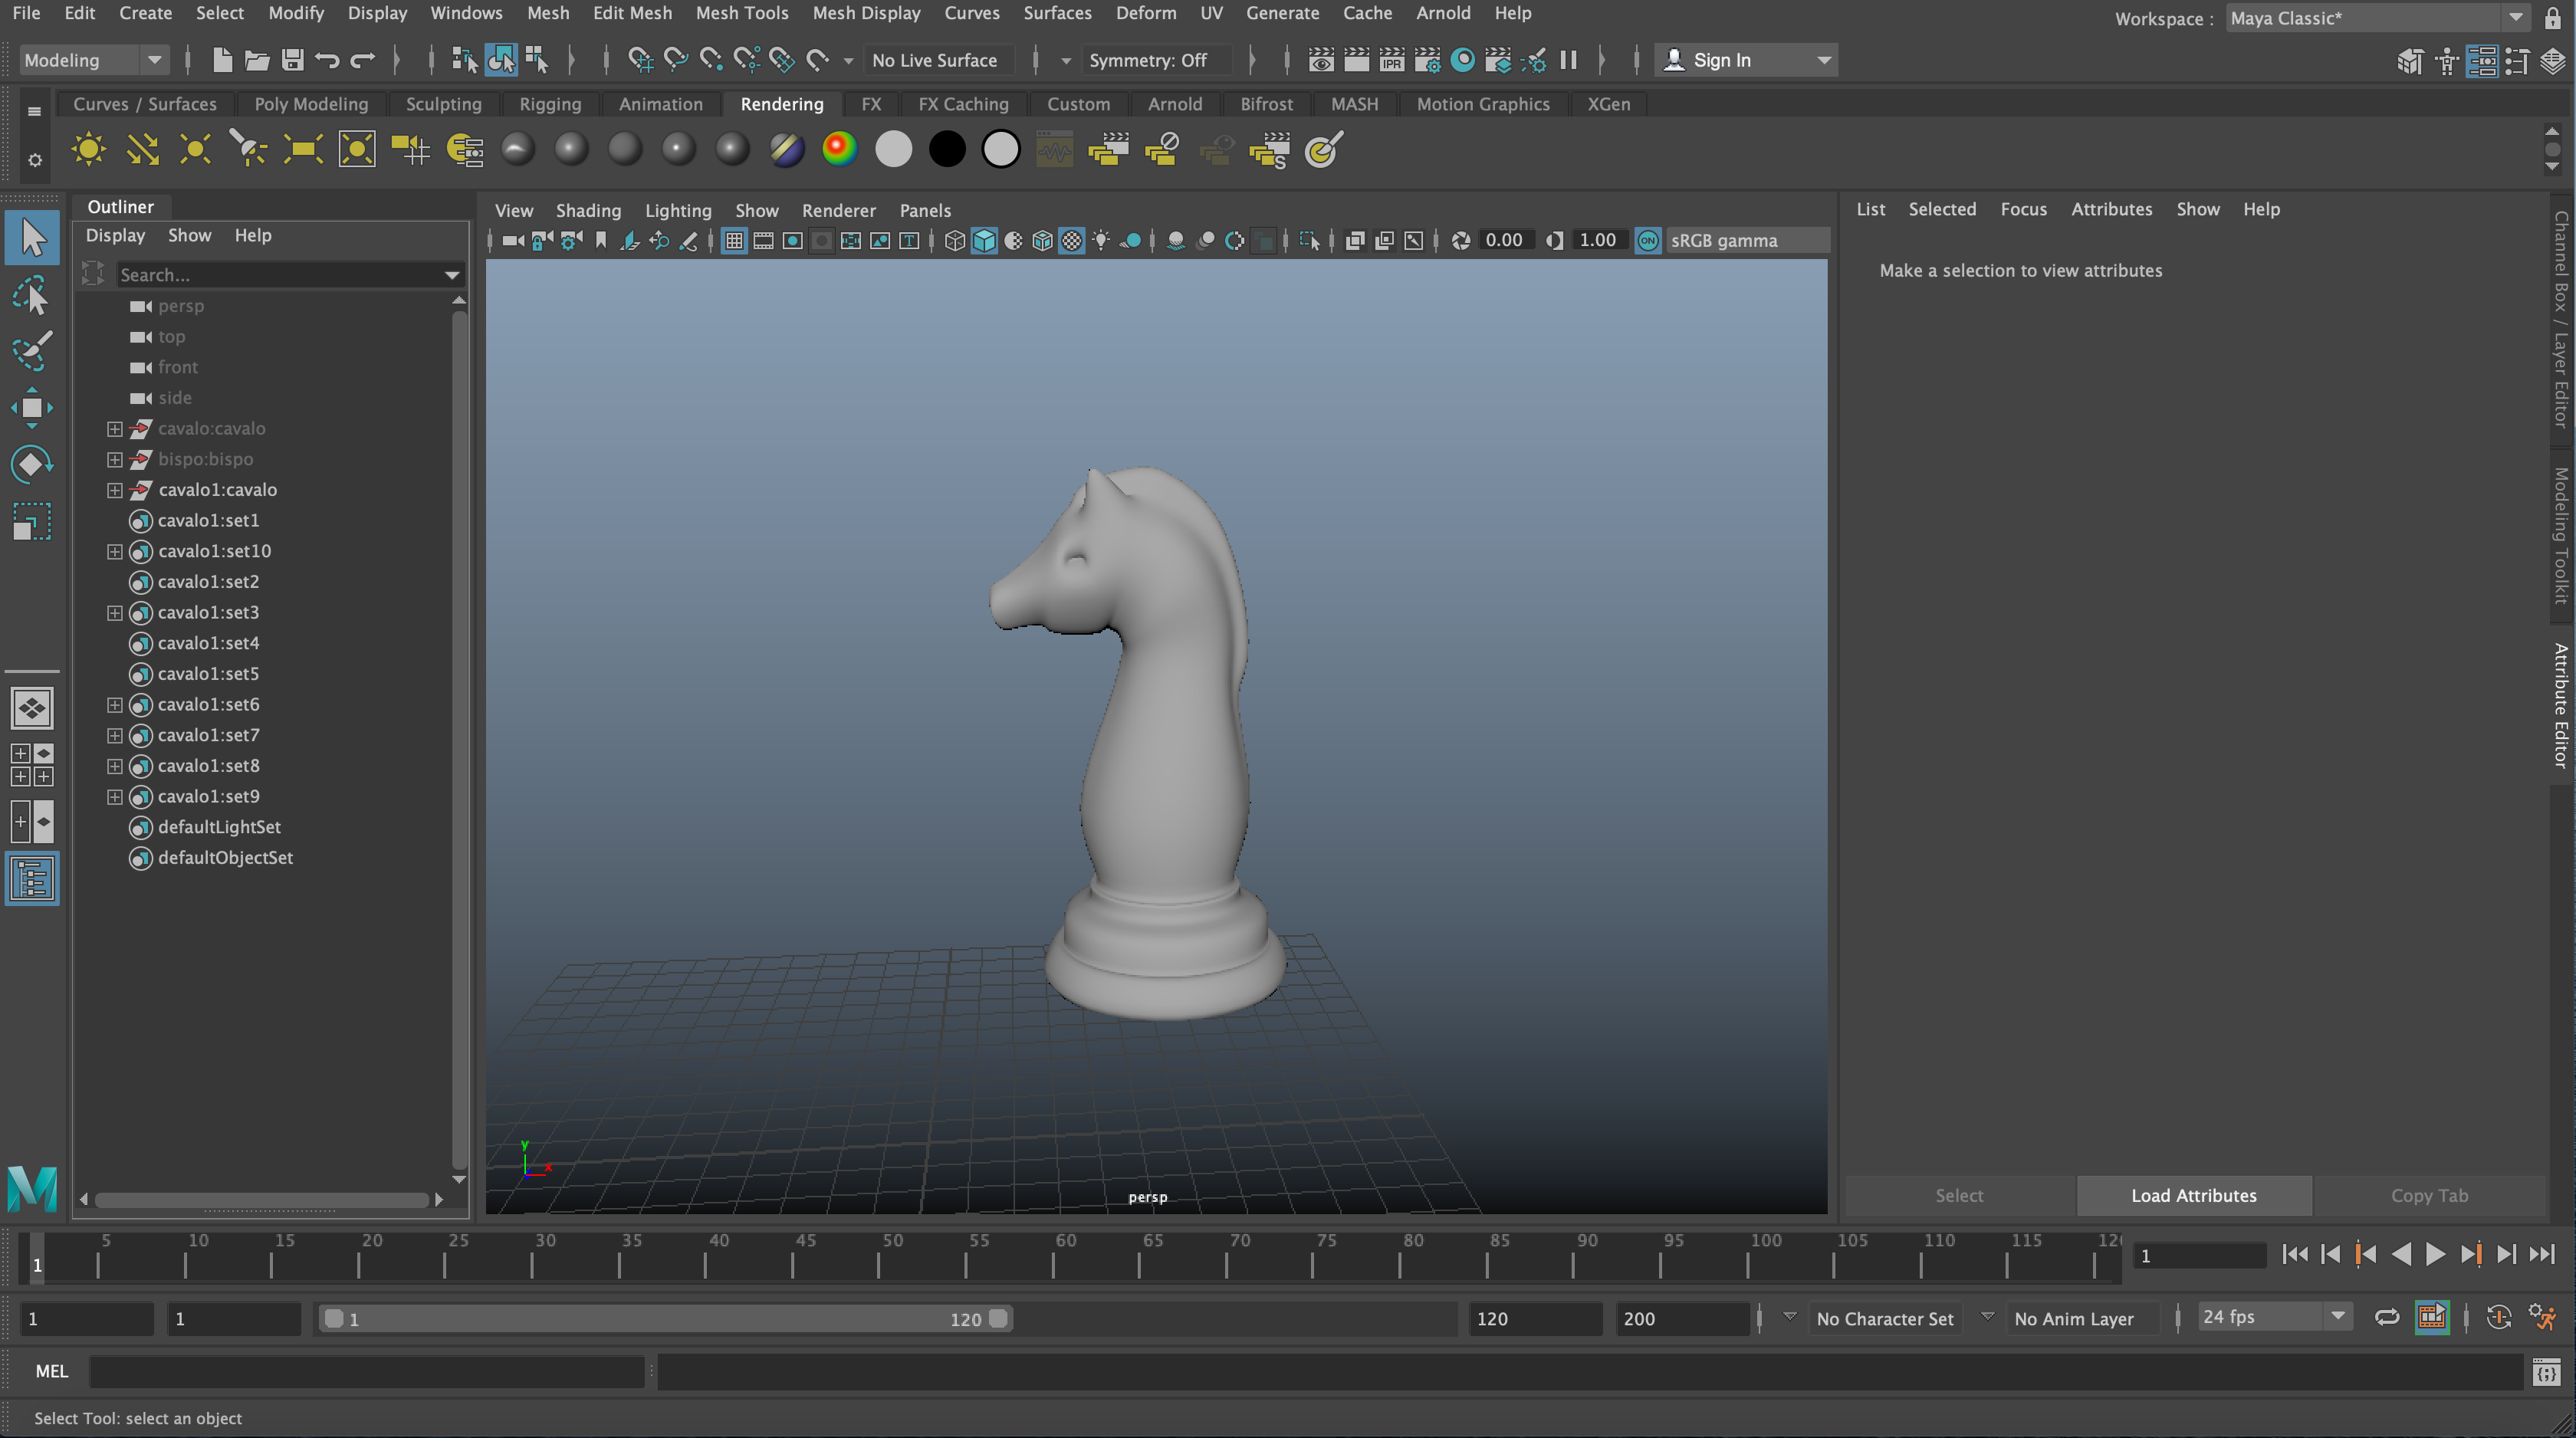
Task: Click the ambient light shelf icon
Action: coord(88,149)
